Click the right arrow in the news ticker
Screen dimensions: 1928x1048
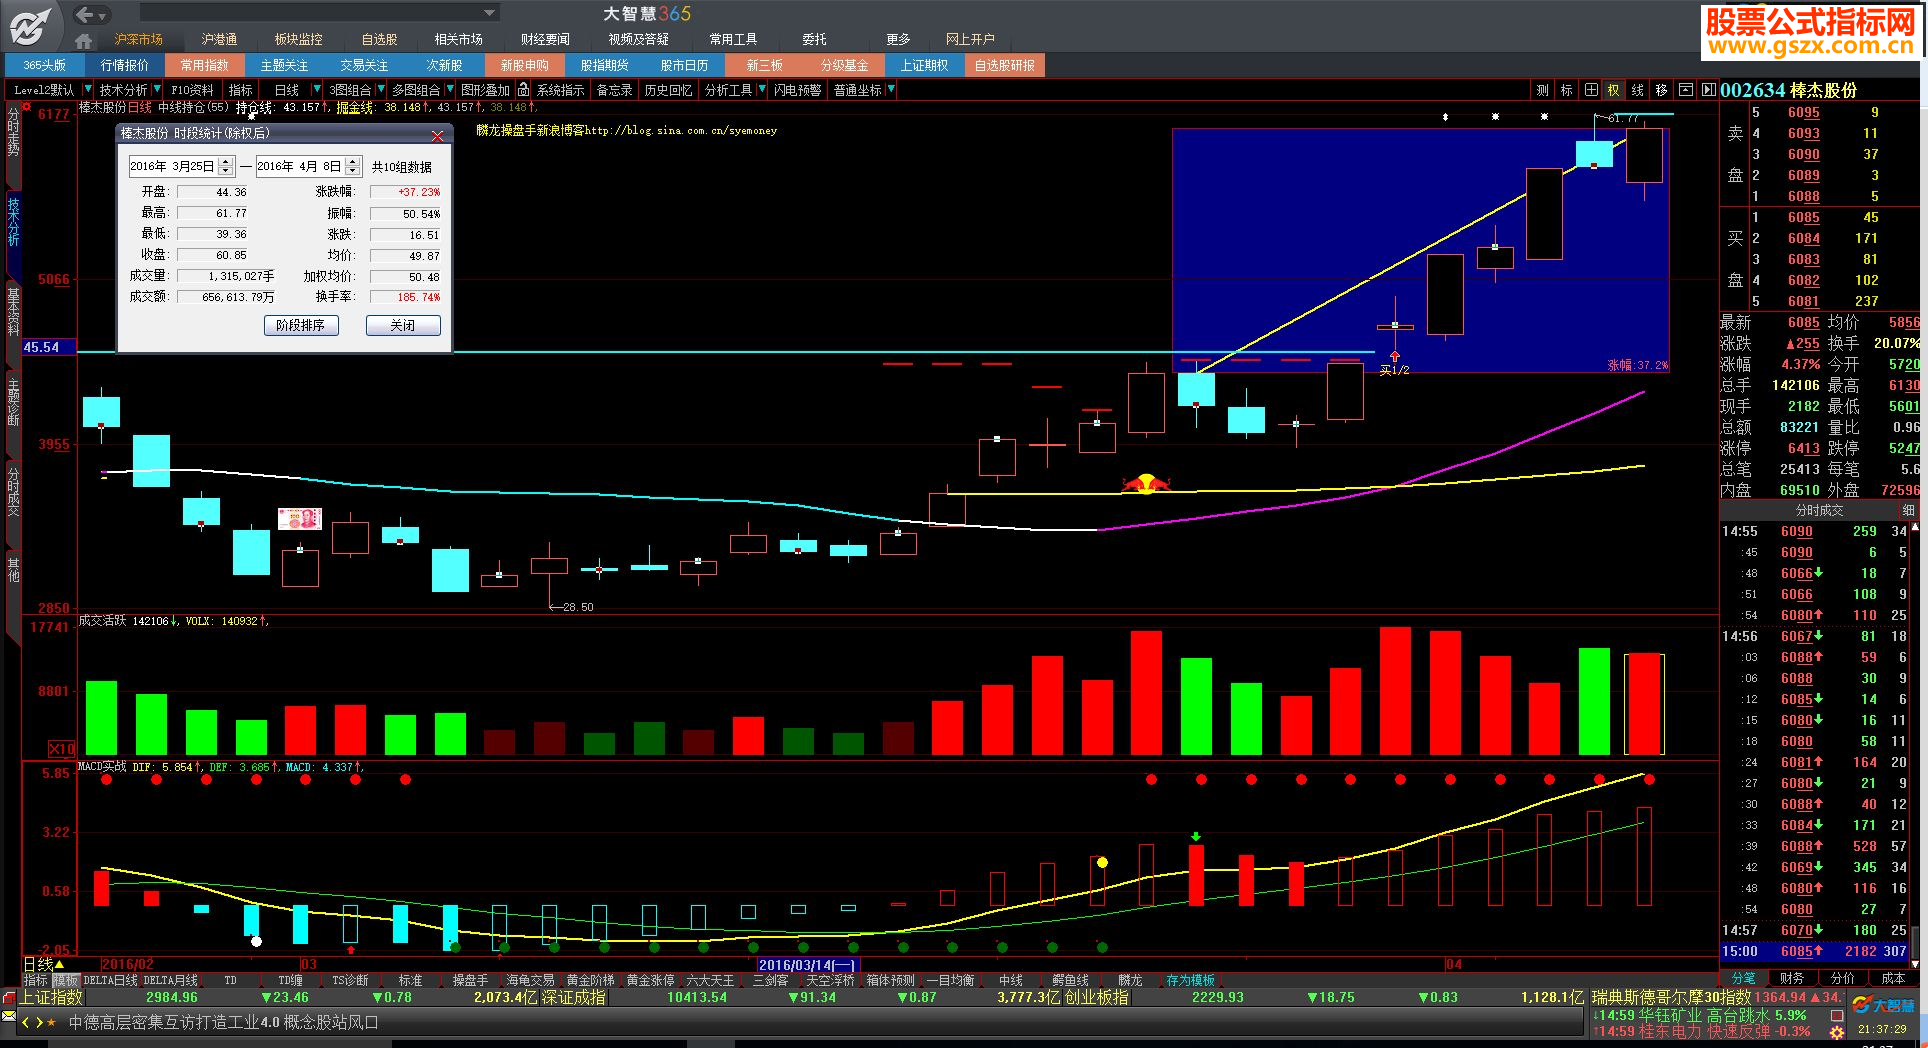tap(39, 1023)
